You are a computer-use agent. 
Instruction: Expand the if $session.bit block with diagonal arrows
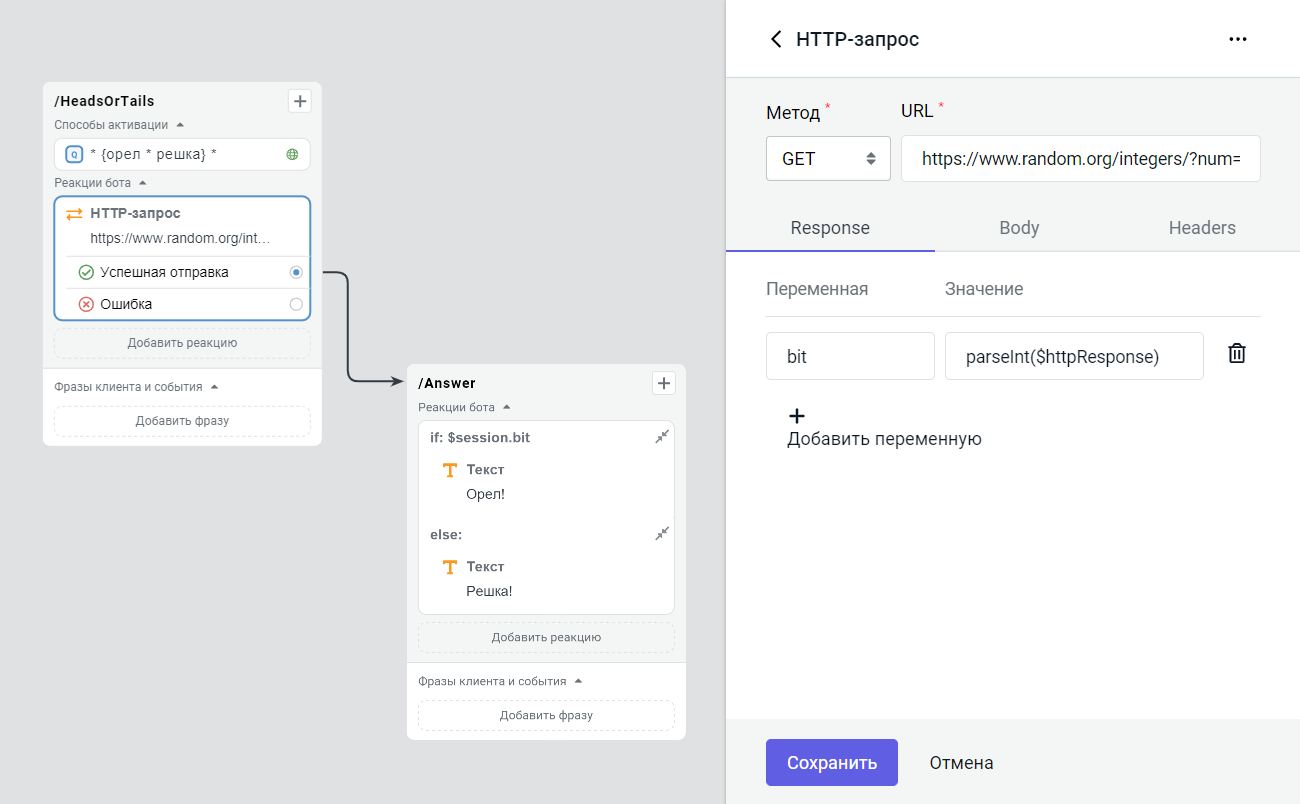[661, 437]
